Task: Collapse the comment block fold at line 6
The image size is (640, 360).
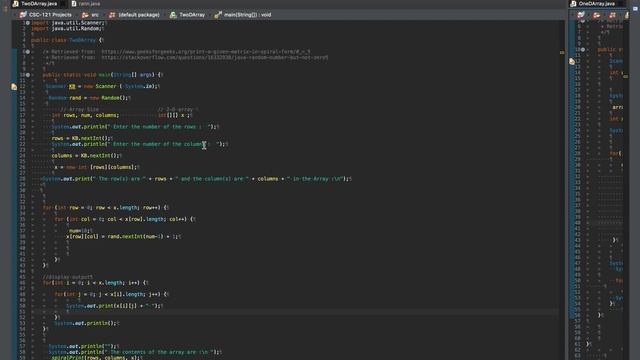Action: [28, 52]
